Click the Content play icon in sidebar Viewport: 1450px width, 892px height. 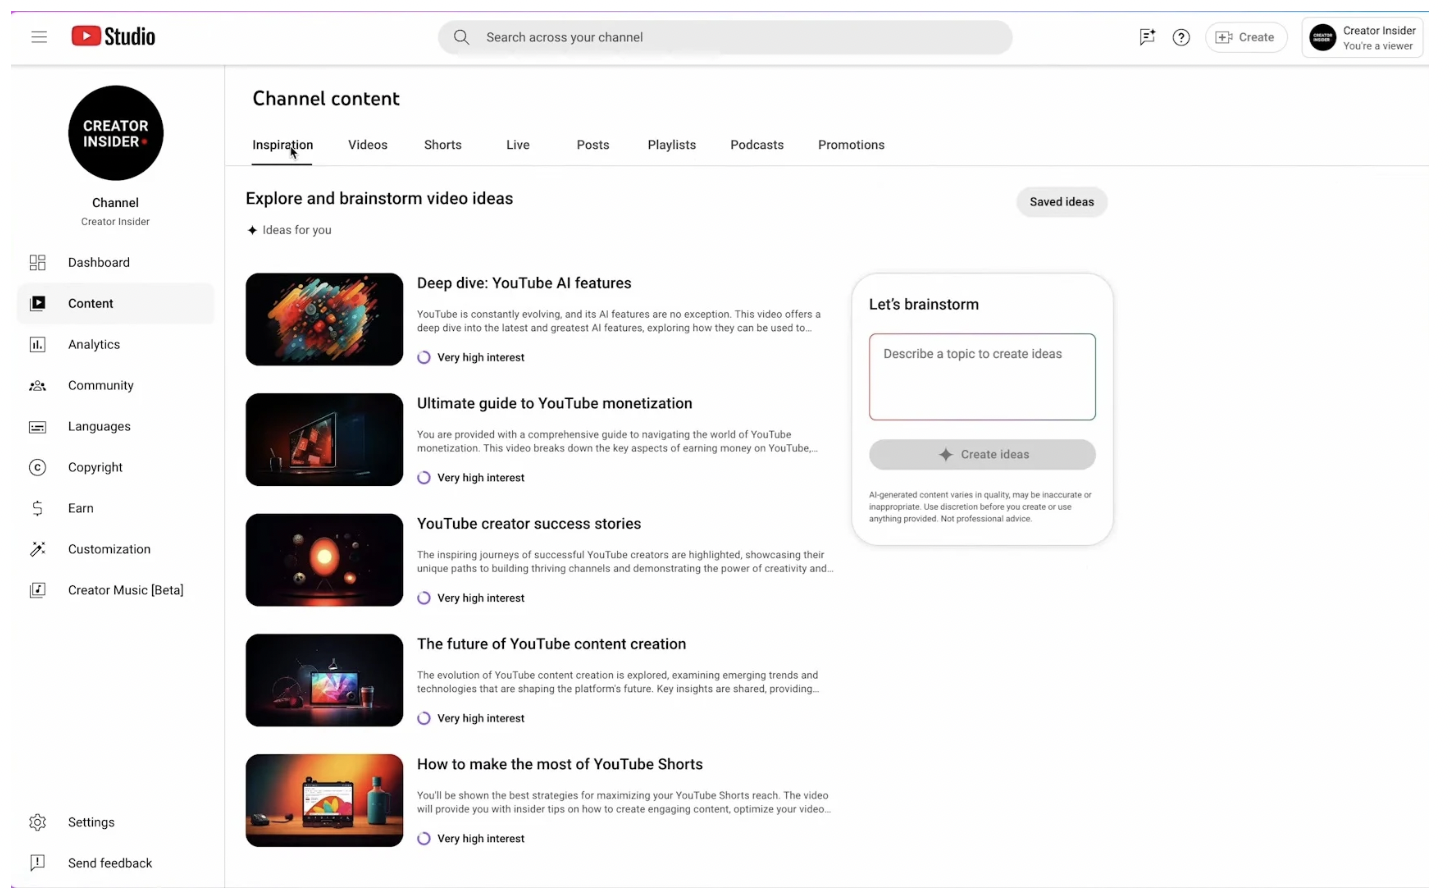click(38, 303)
